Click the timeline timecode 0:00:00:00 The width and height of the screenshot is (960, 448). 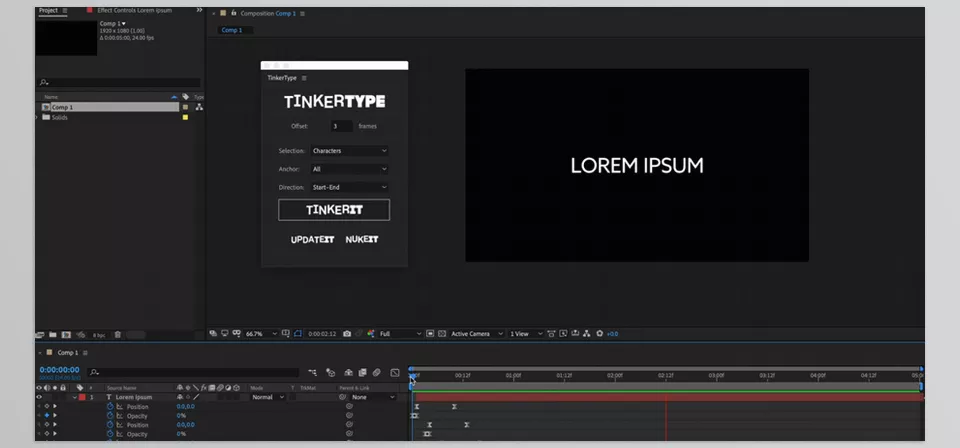click(x=59, y=370)
